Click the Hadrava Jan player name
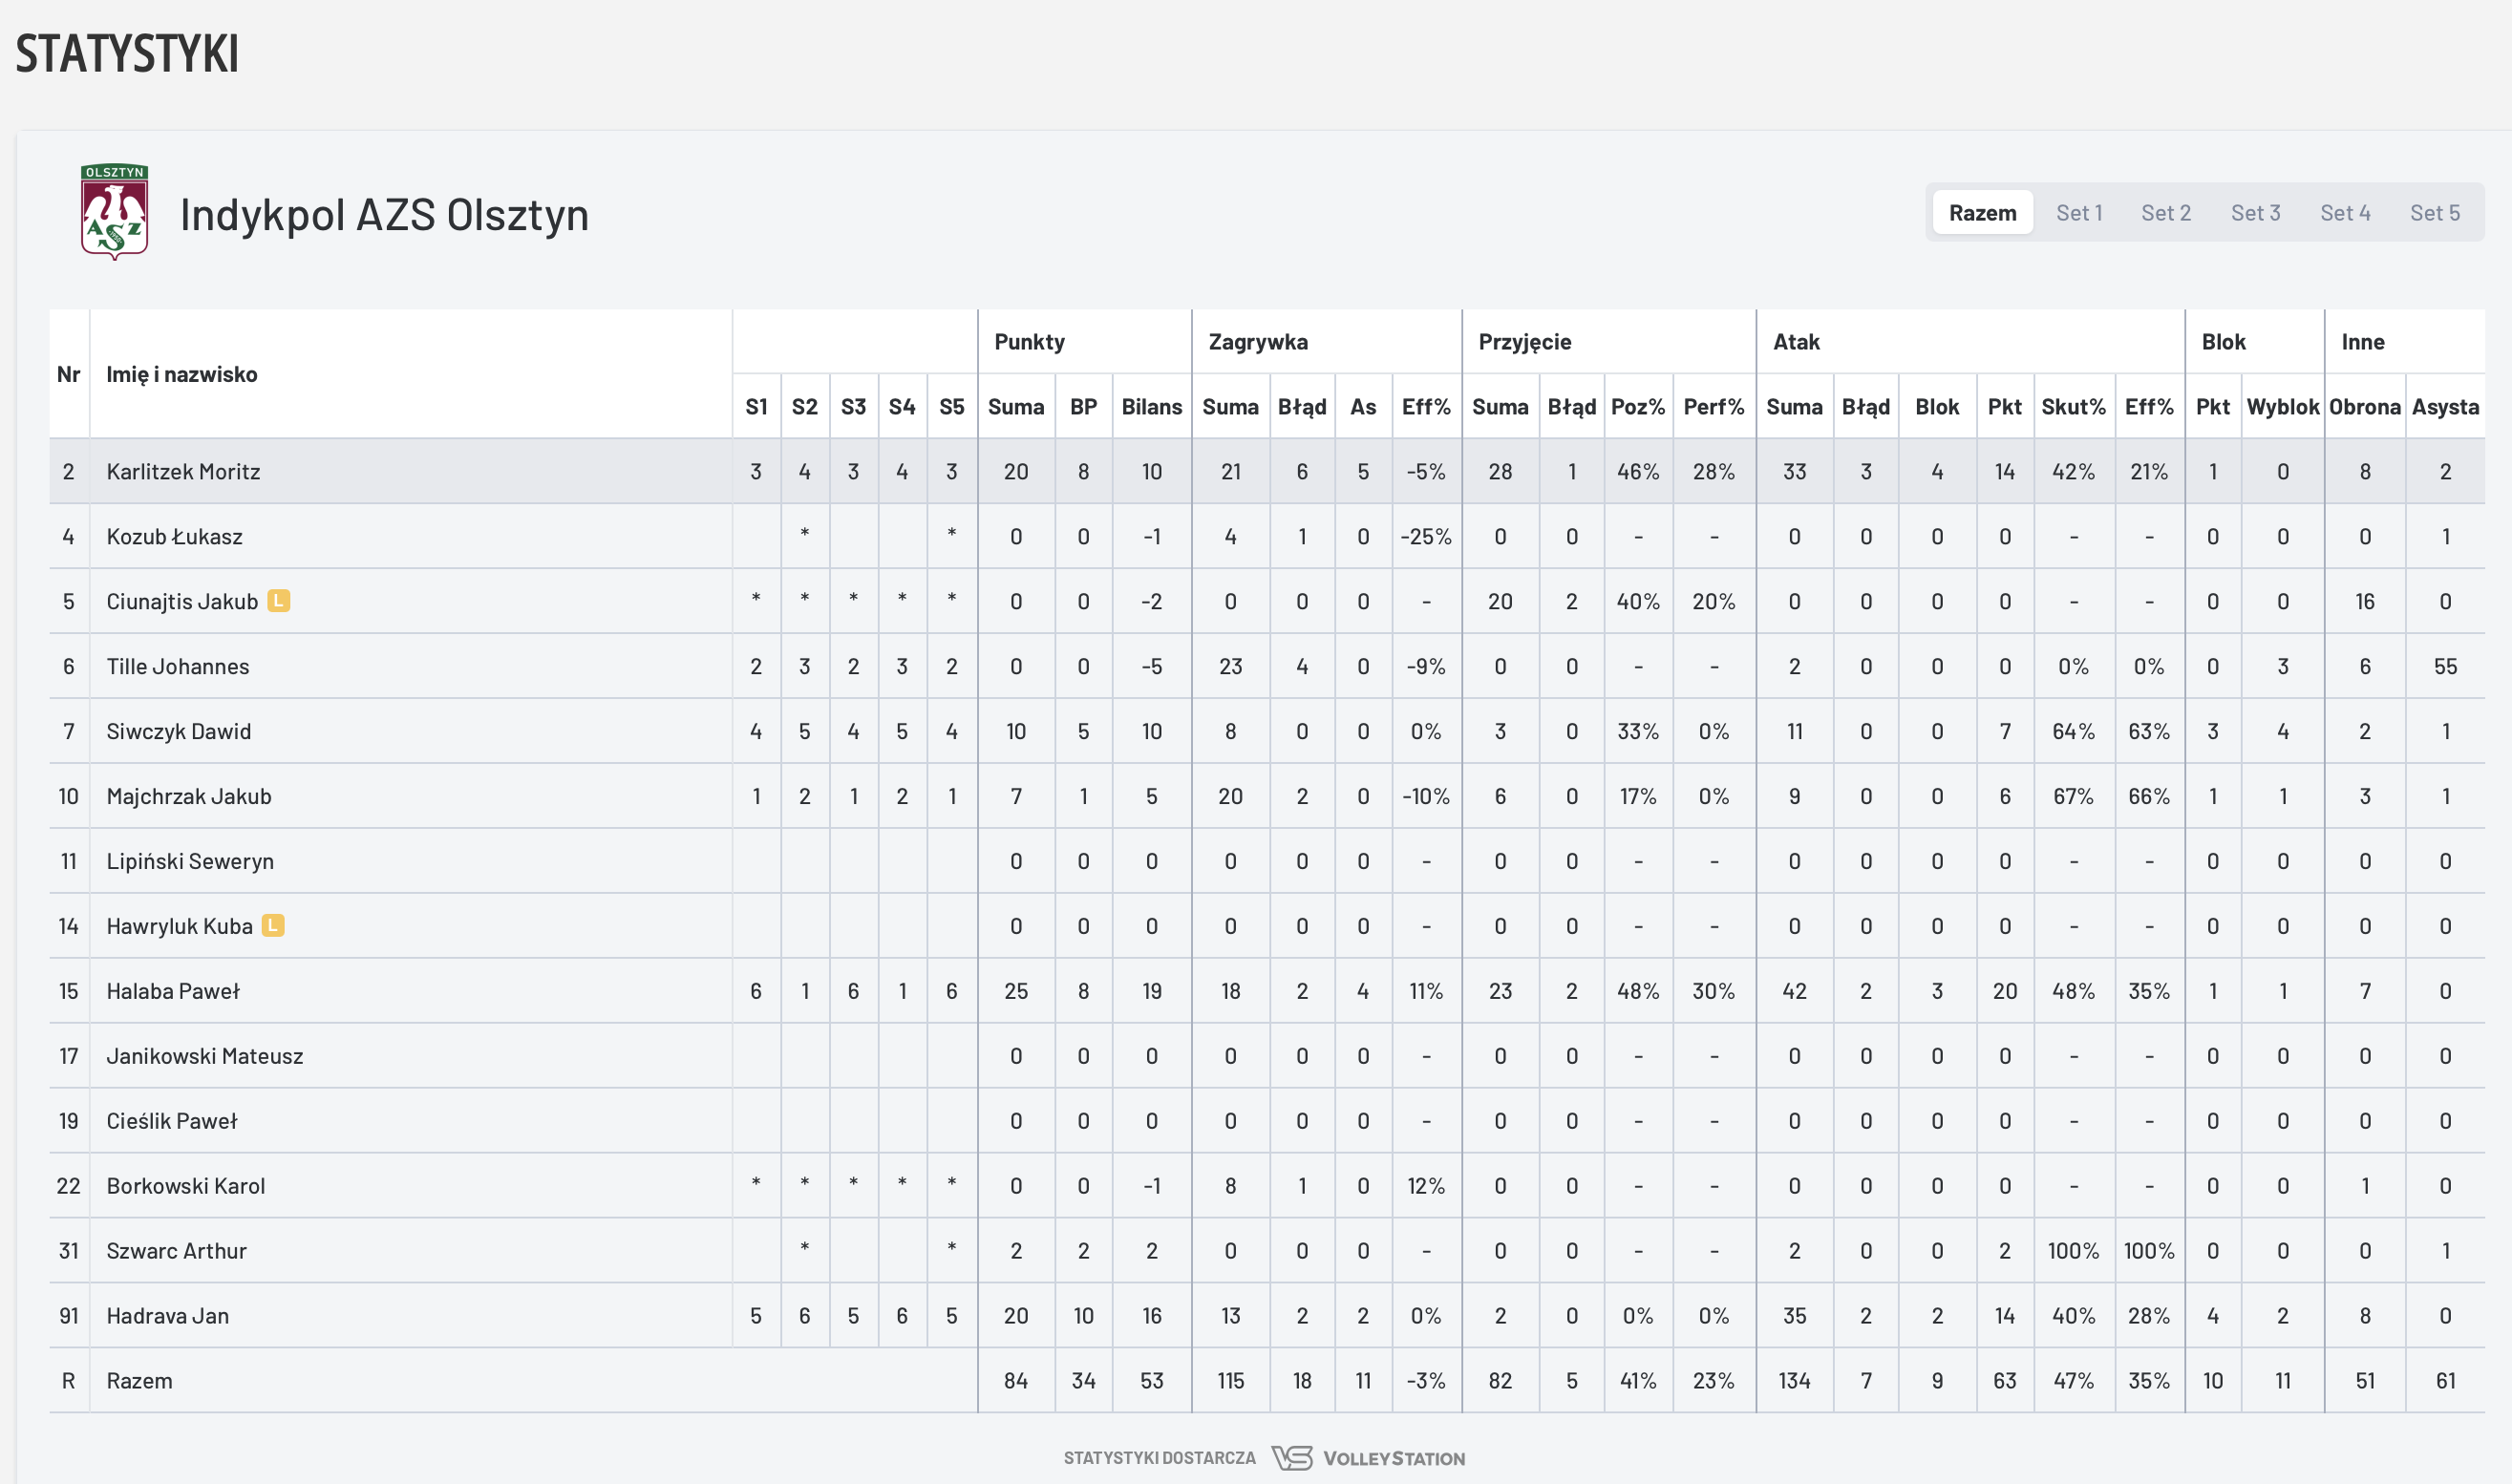The height and width of the screenshot is (1484, 2512). click(x=168, y=1316)
